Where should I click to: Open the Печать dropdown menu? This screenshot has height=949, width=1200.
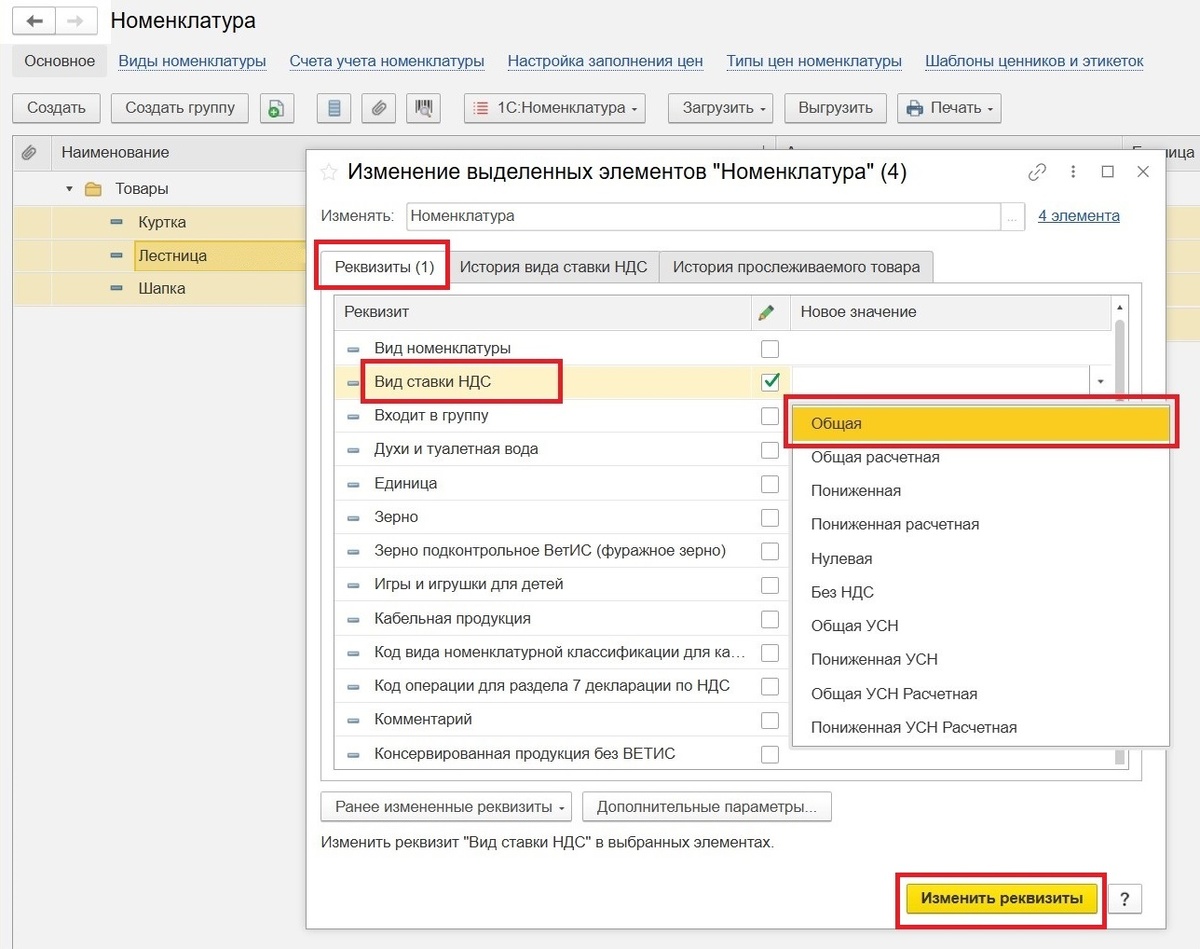pyautogui.click(x=949, y=108)
